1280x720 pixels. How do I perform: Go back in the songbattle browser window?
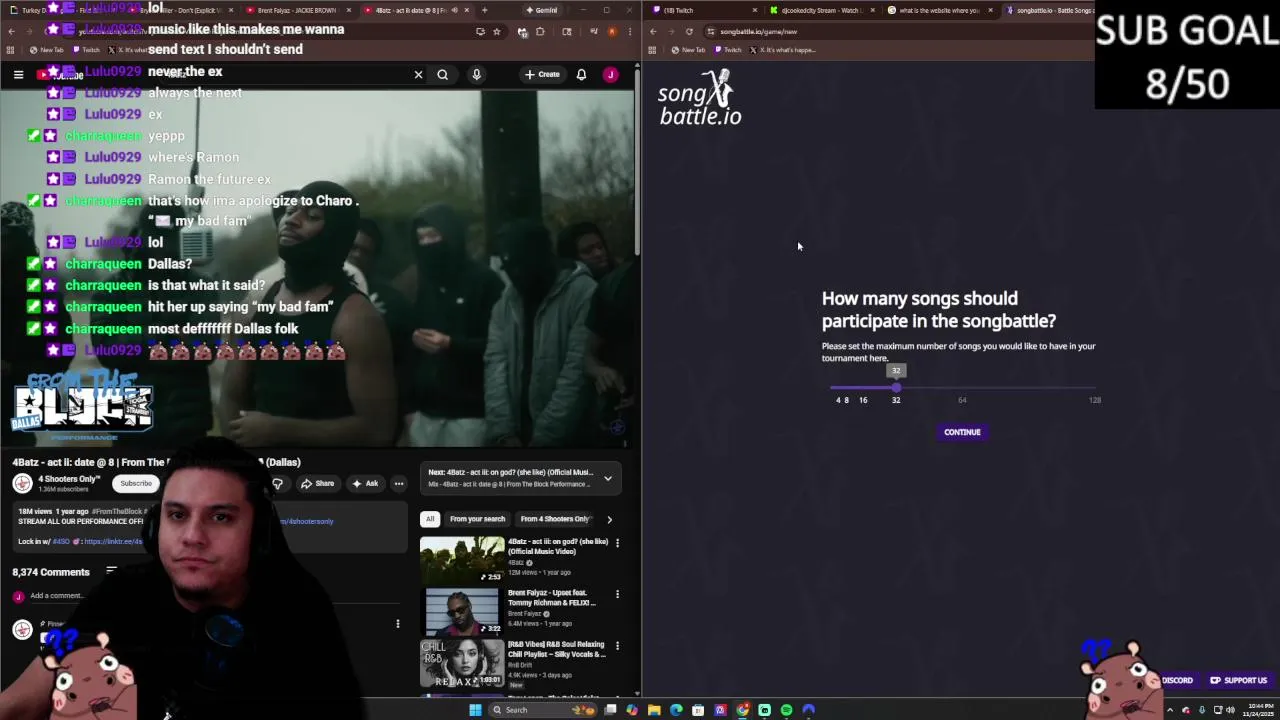click(x=653, y=31)
